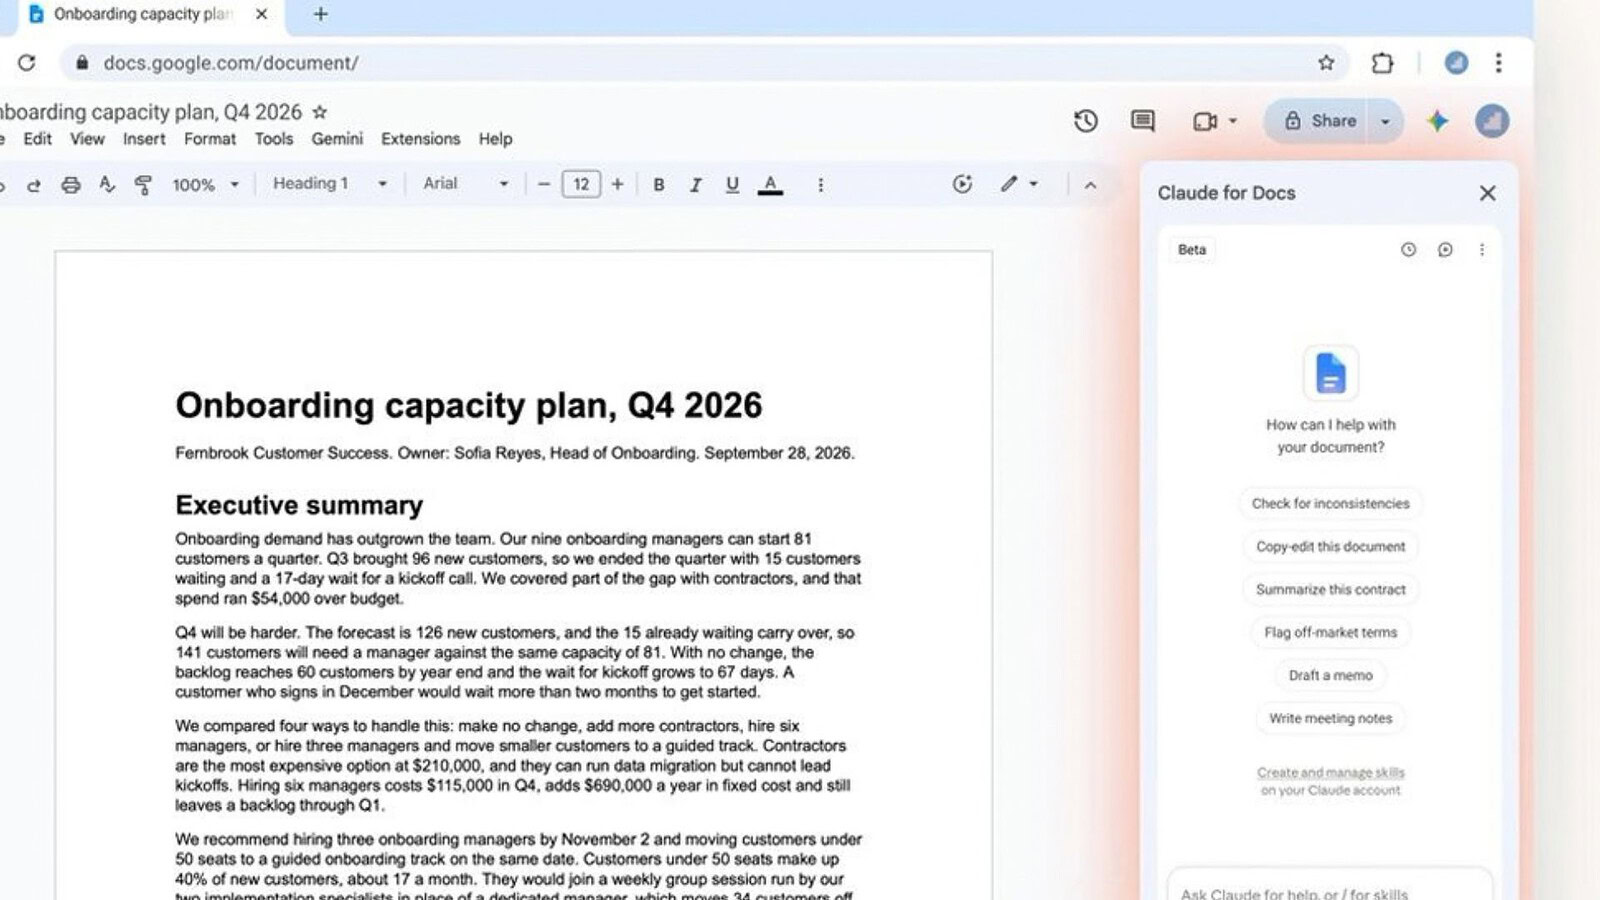Open the editing mode pencil dropdown
Screen dimensions: 1600x900
pos(1019,184)
